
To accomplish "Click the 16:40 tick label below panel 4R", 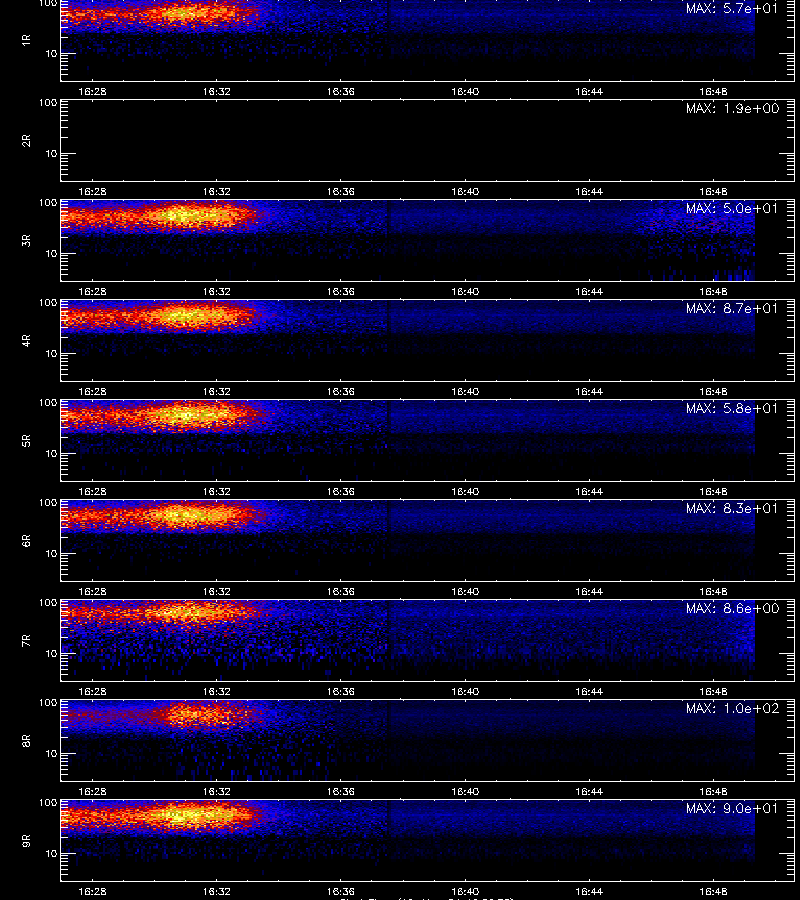I will coord(465,391).
